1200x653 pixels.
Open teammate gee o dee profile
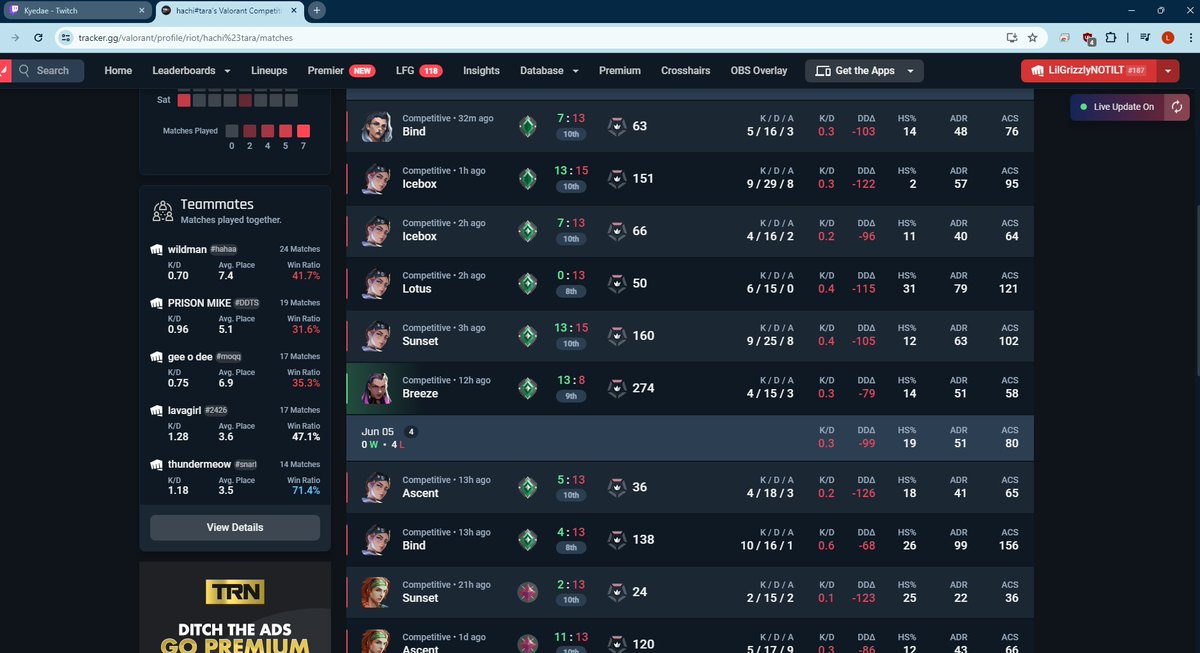pyautogui.click(x=189, y=357)
